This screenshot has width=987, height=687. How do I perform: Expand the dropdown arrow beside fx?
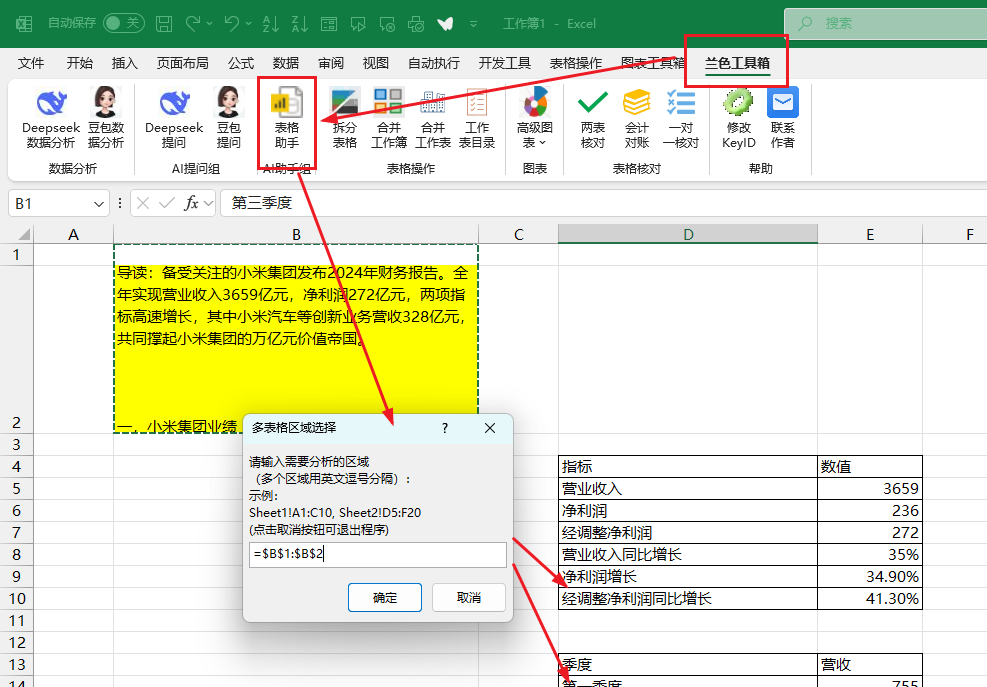(x=208, y=203)
